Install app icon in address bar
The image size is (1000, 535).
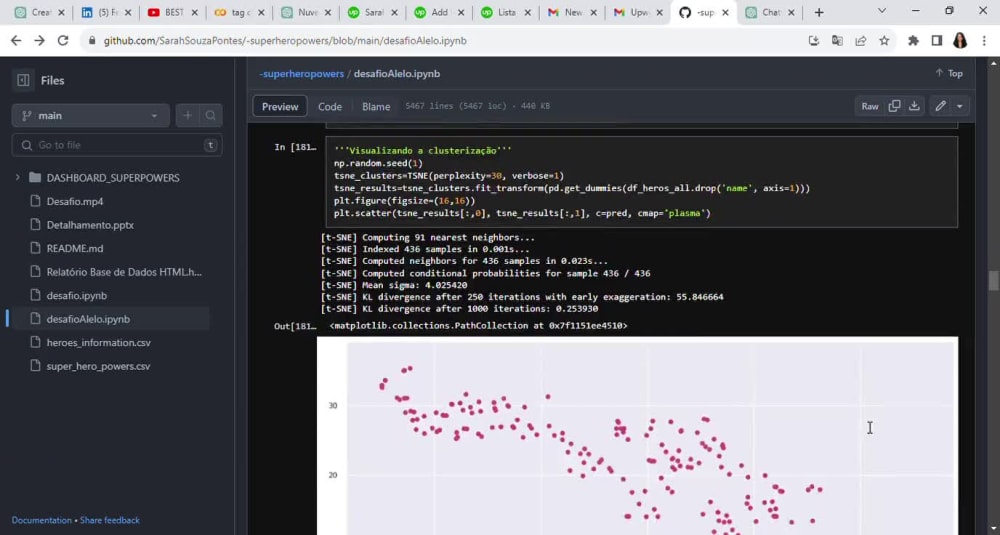pos(814,41)
